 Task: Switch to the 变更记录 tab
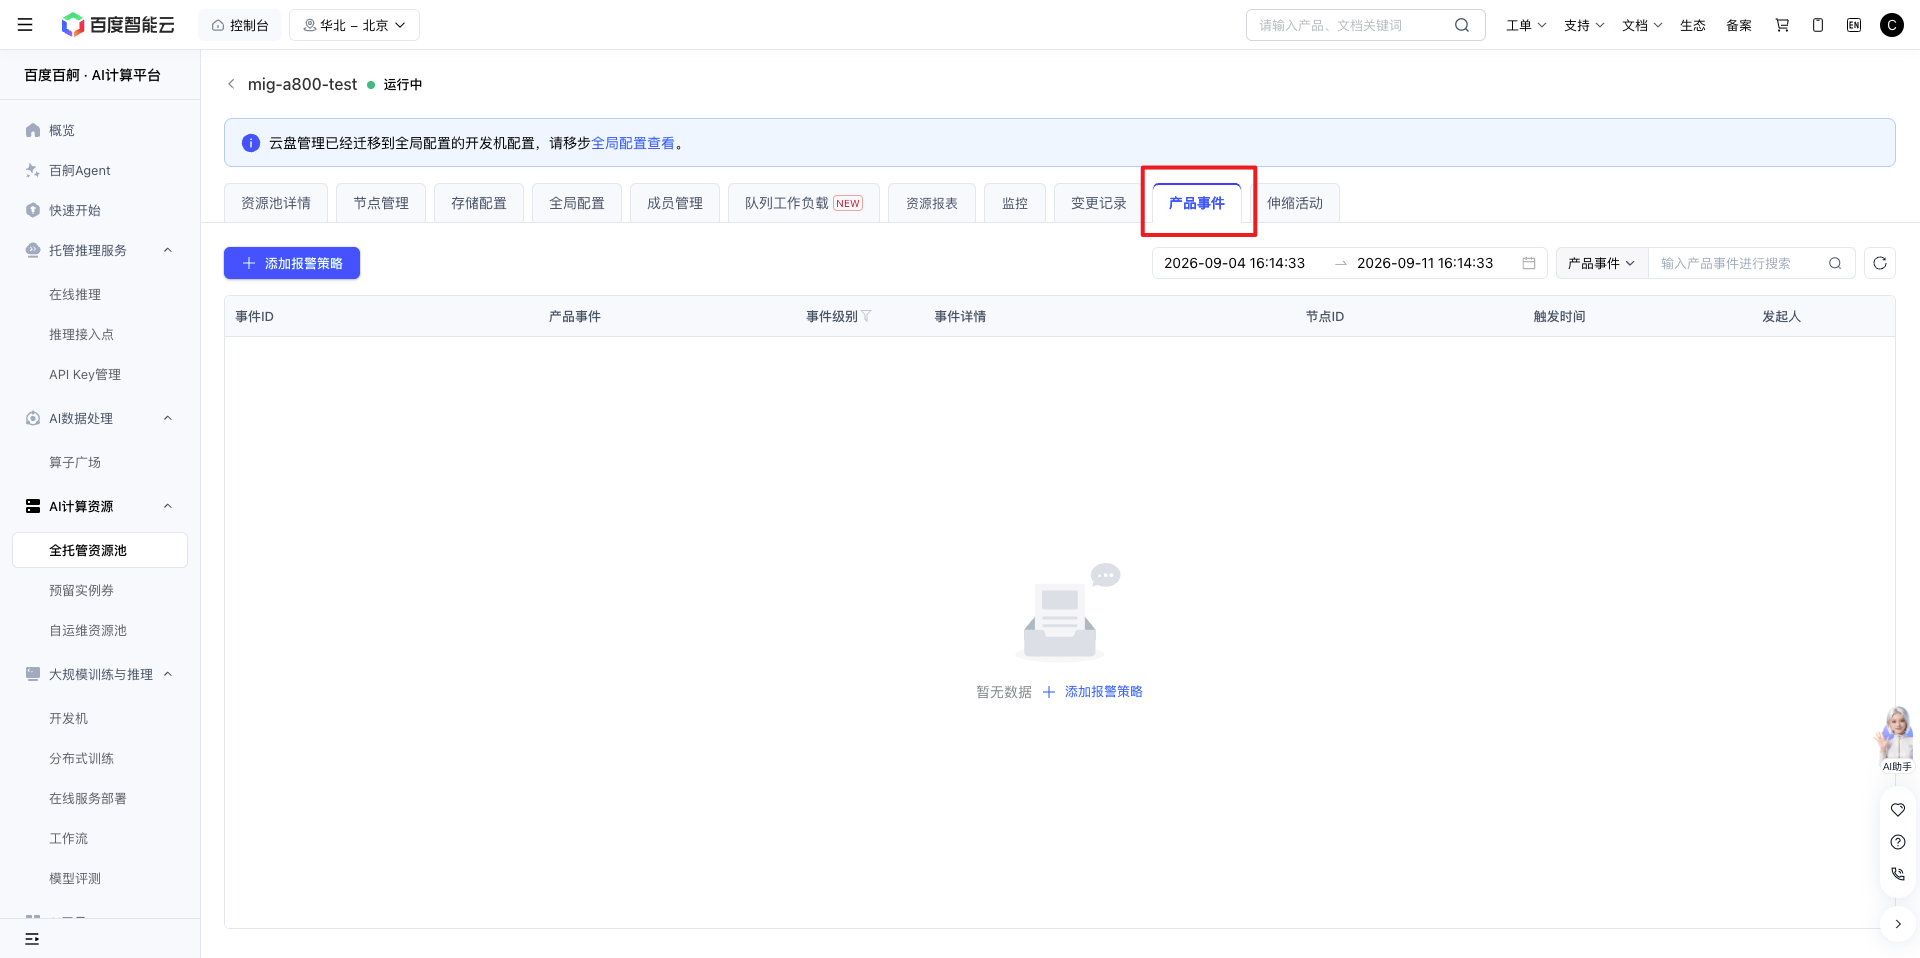coord(1099,203)
